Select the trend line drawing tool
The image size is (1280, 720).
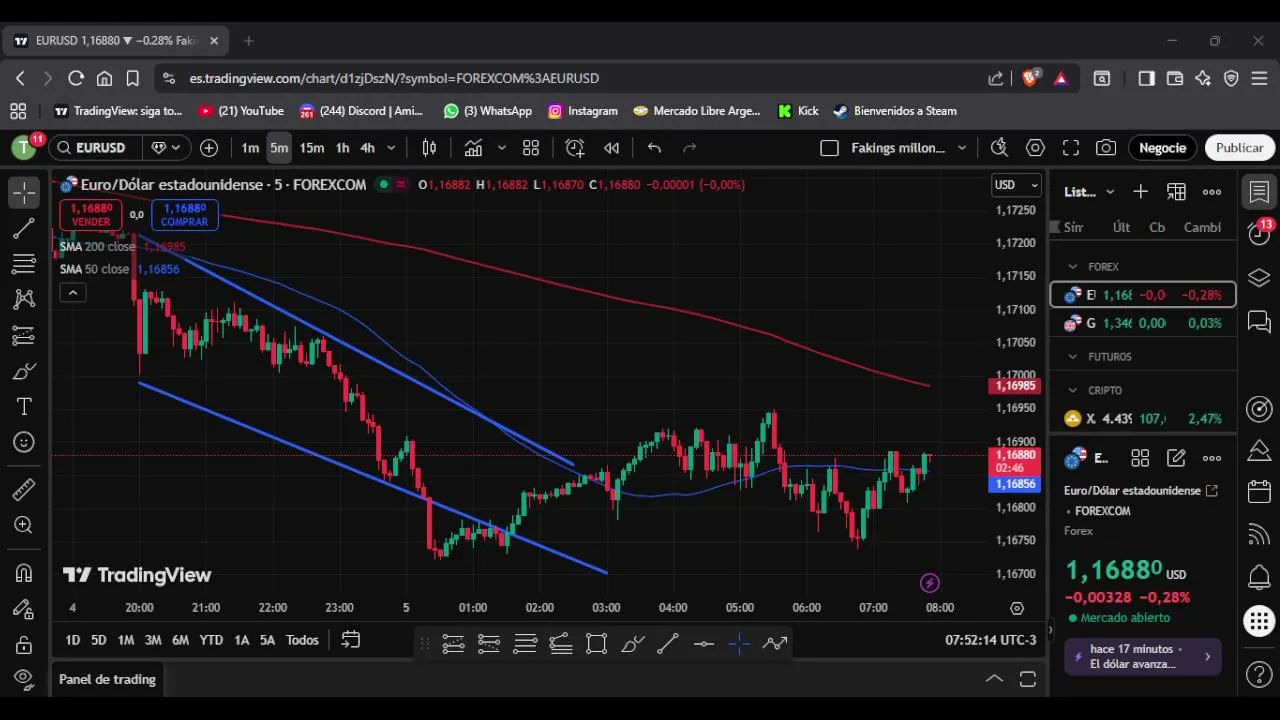[24, 229]
